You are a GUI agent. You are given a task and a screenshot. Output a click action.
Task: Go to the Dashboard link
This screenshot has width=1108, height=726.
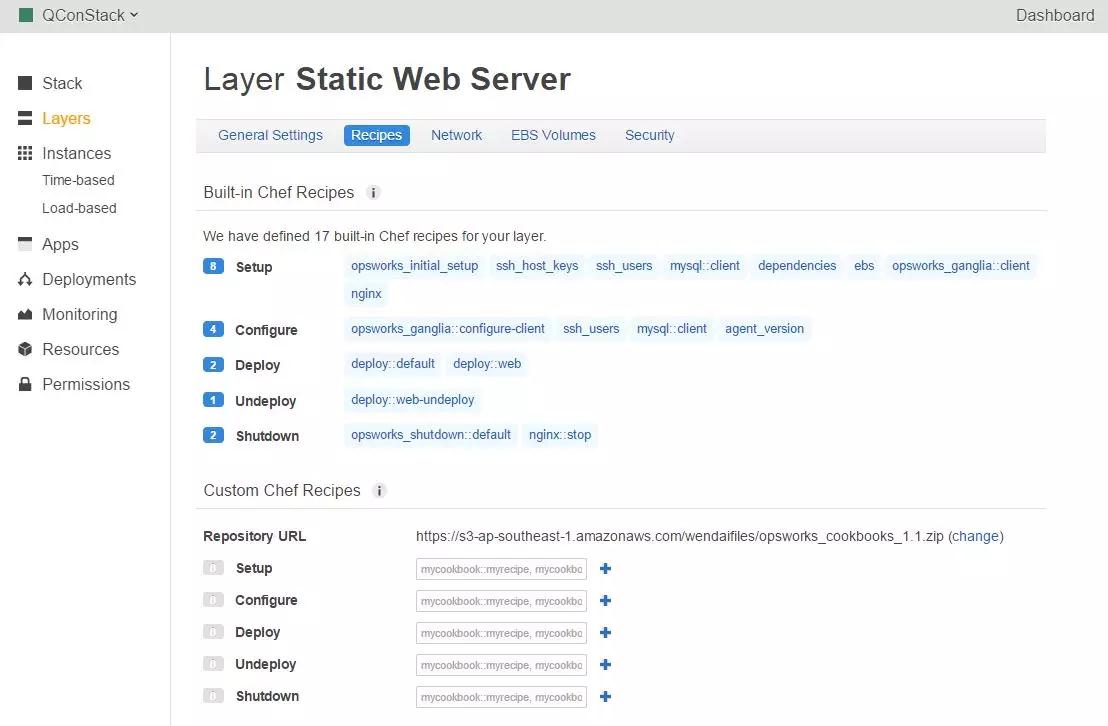click(1054, 16)
